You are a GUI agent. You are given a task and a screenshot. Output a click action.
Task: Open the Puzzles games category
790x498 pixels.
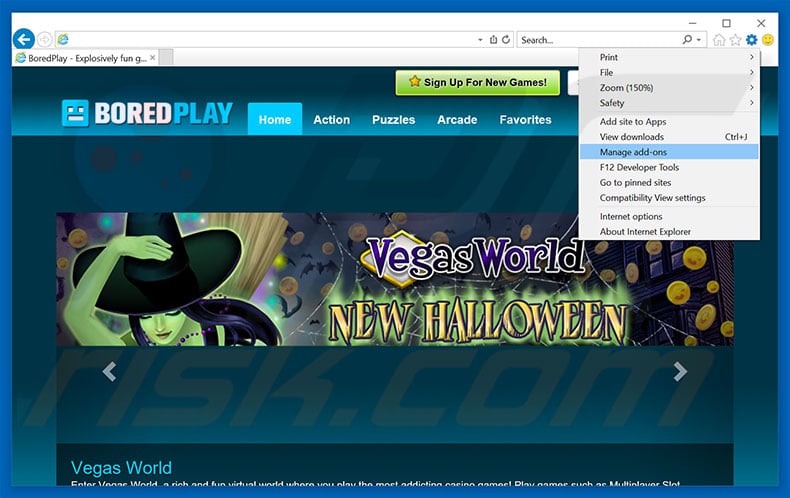tap(393, 119)
